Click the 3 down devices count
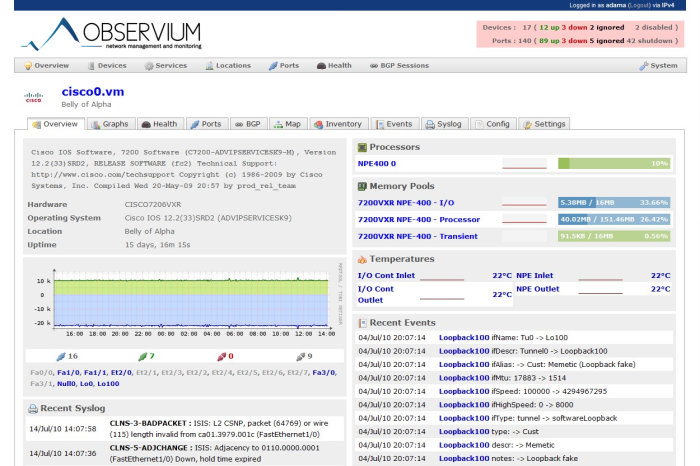The width and height of the screenshot is (700, 466). pyautogui.click(x=575, y=28)
